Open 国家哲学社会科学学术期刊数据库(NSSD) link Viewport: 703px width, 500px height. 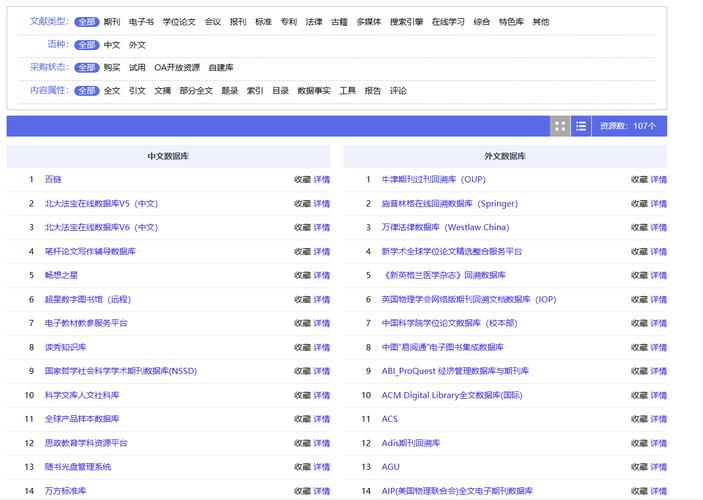[121, 371]
